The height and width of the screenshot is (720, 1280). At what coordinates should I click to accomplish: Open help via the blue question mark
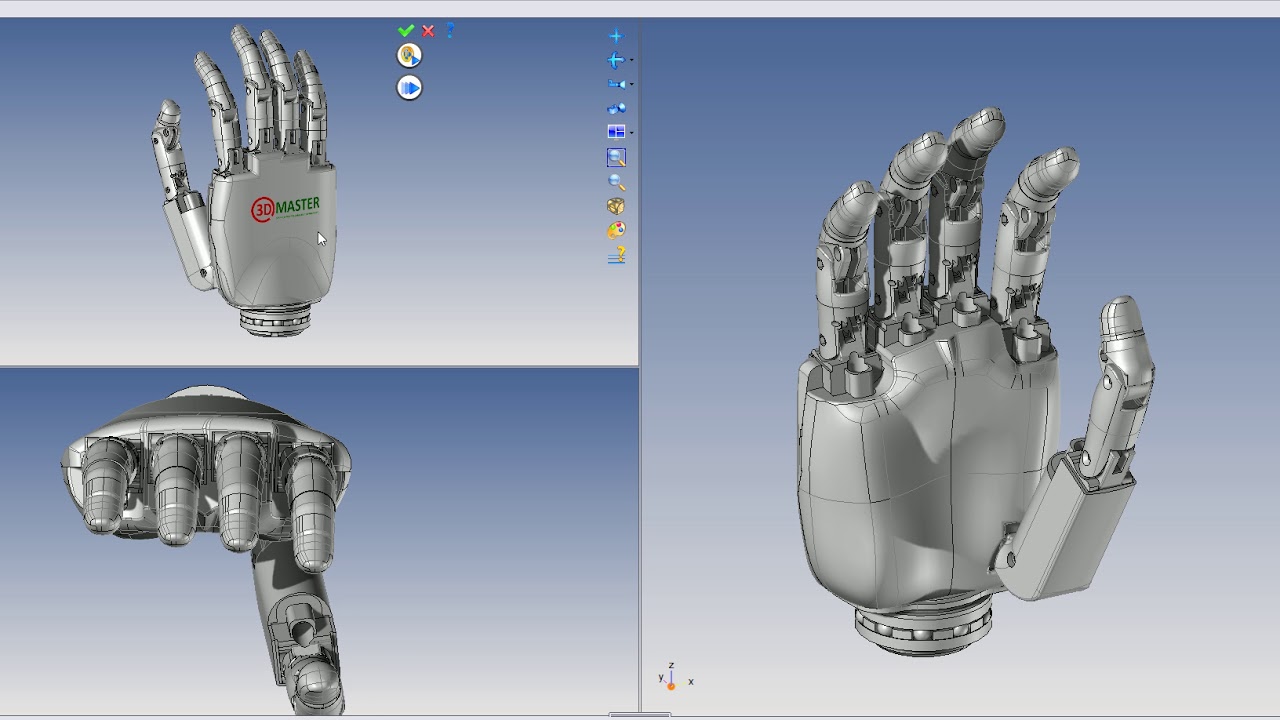tap(450, 30)
